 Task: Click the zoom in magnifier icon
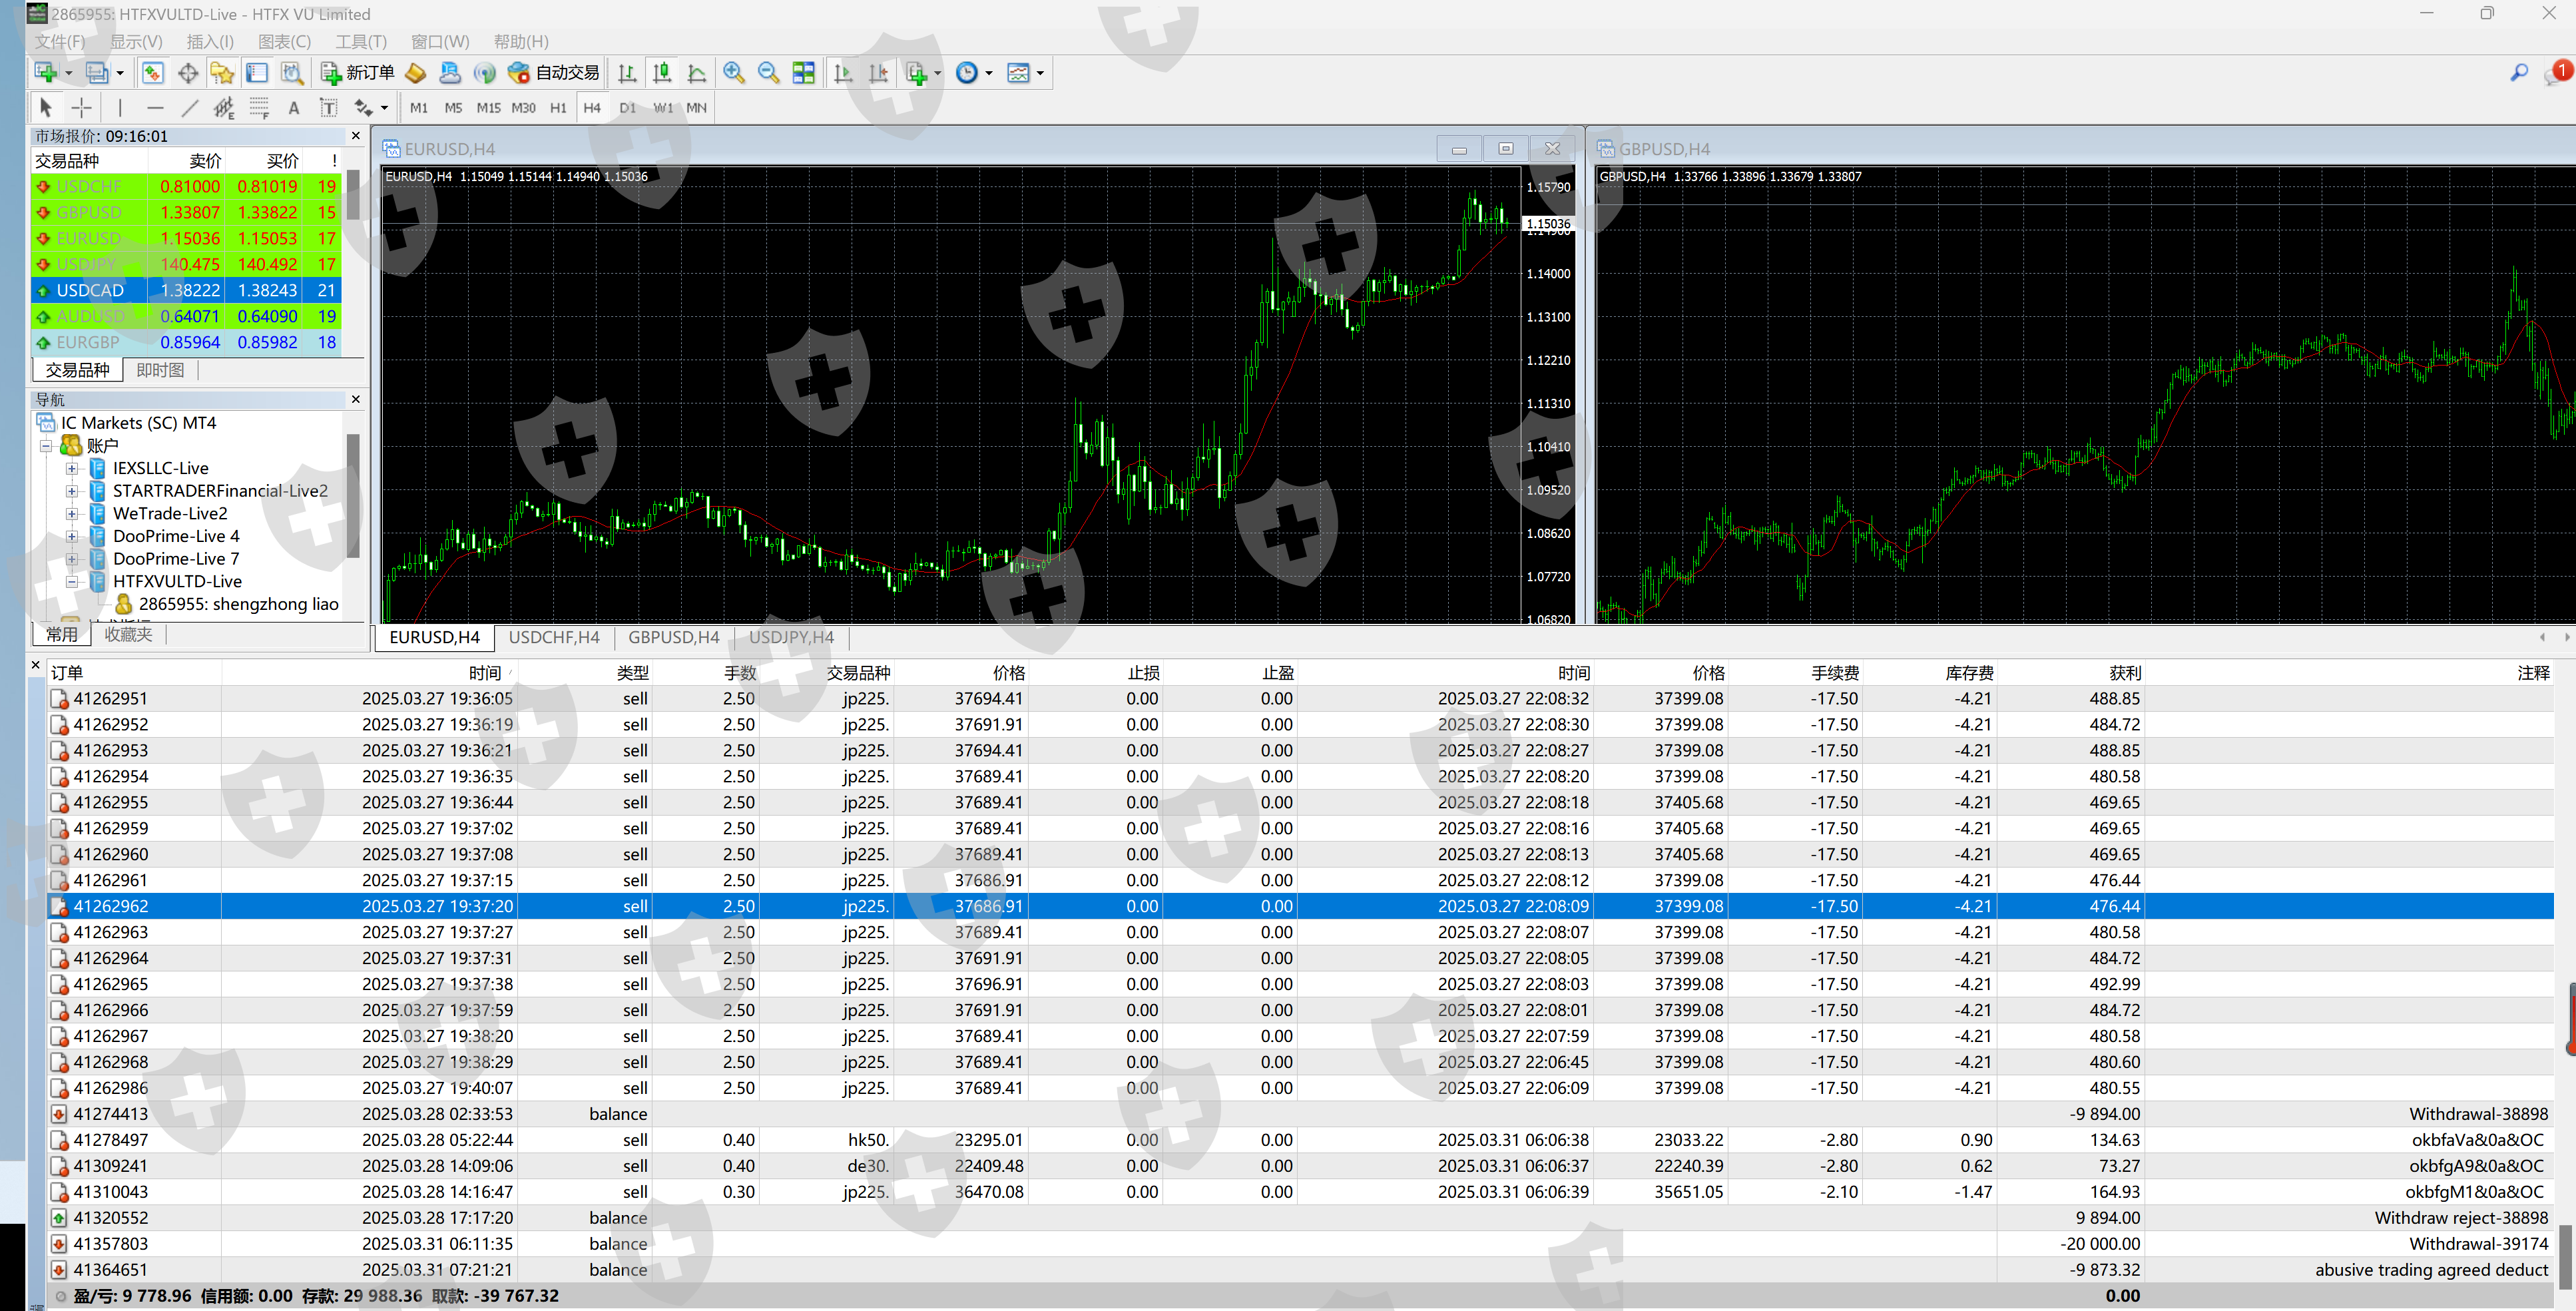(734, 73)
